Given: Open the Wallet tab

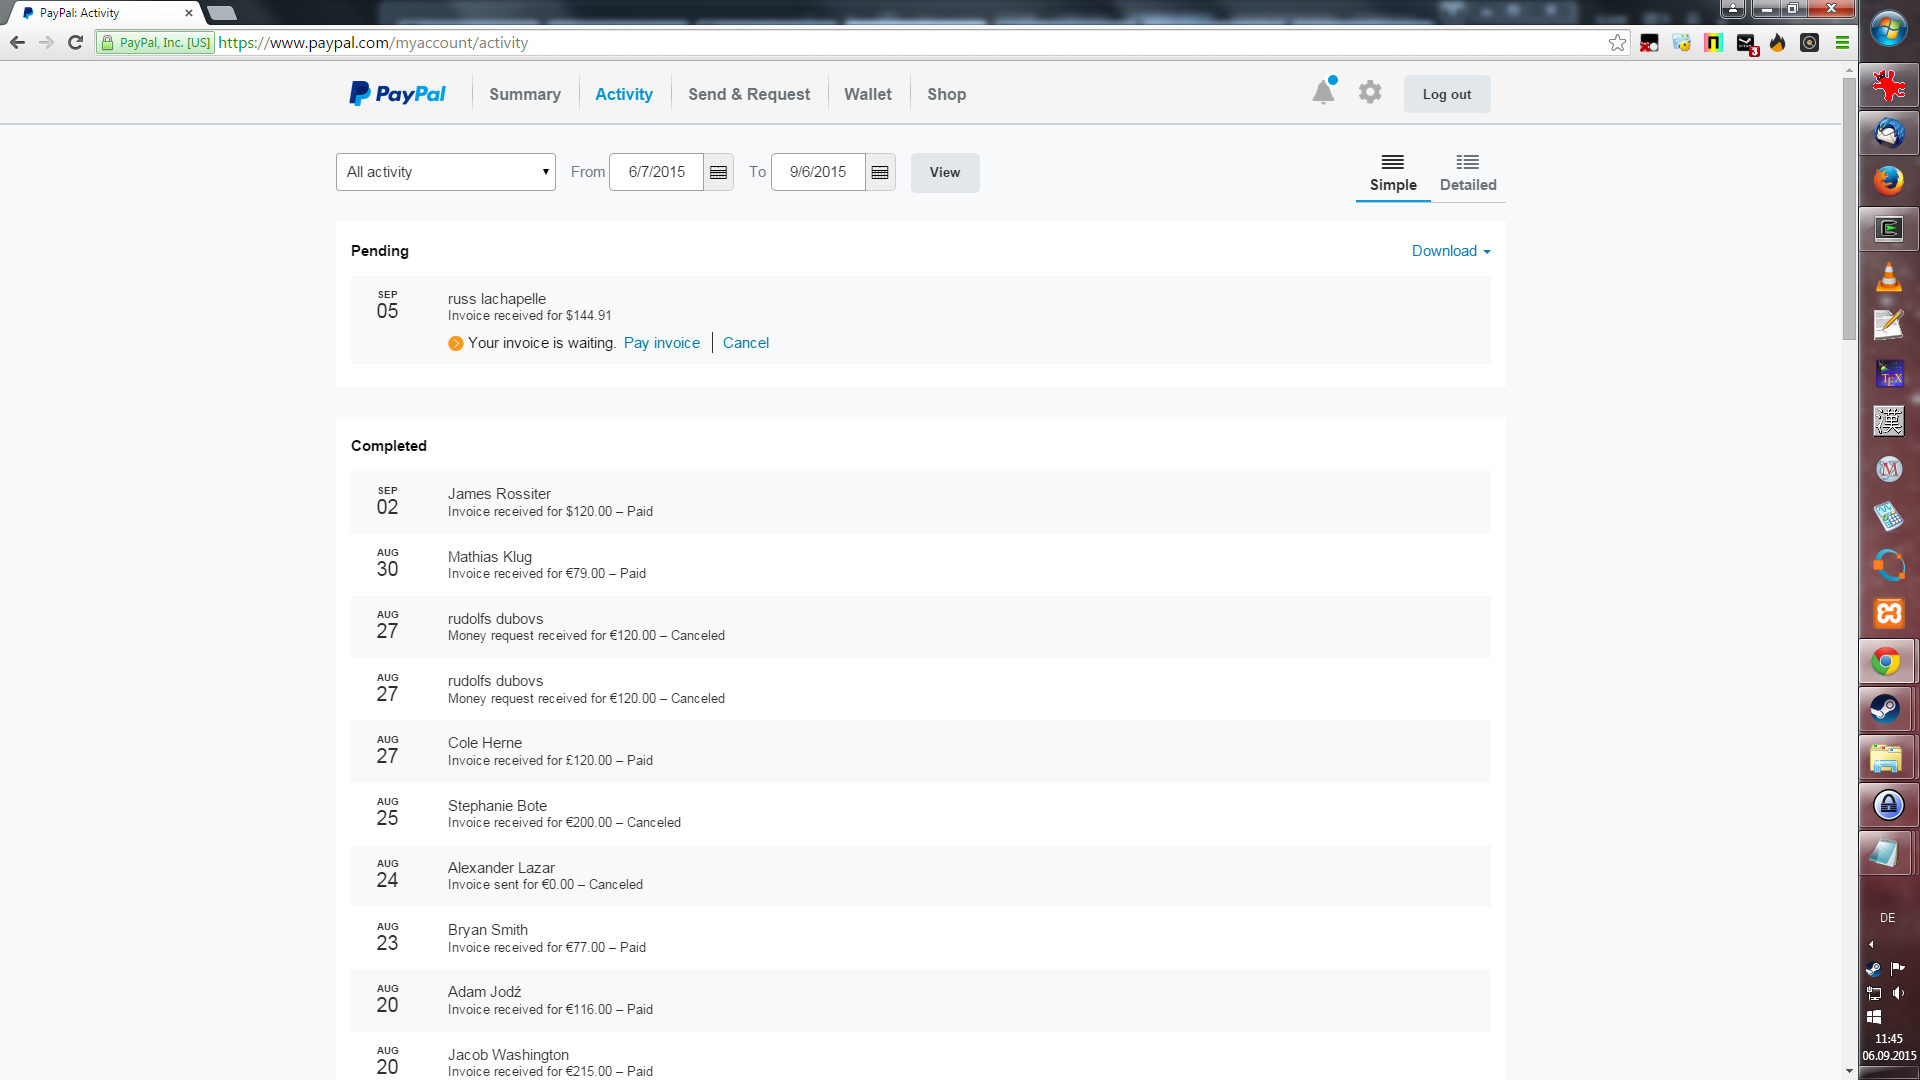Looking at the screenshot, I should (x=867, y=94).
